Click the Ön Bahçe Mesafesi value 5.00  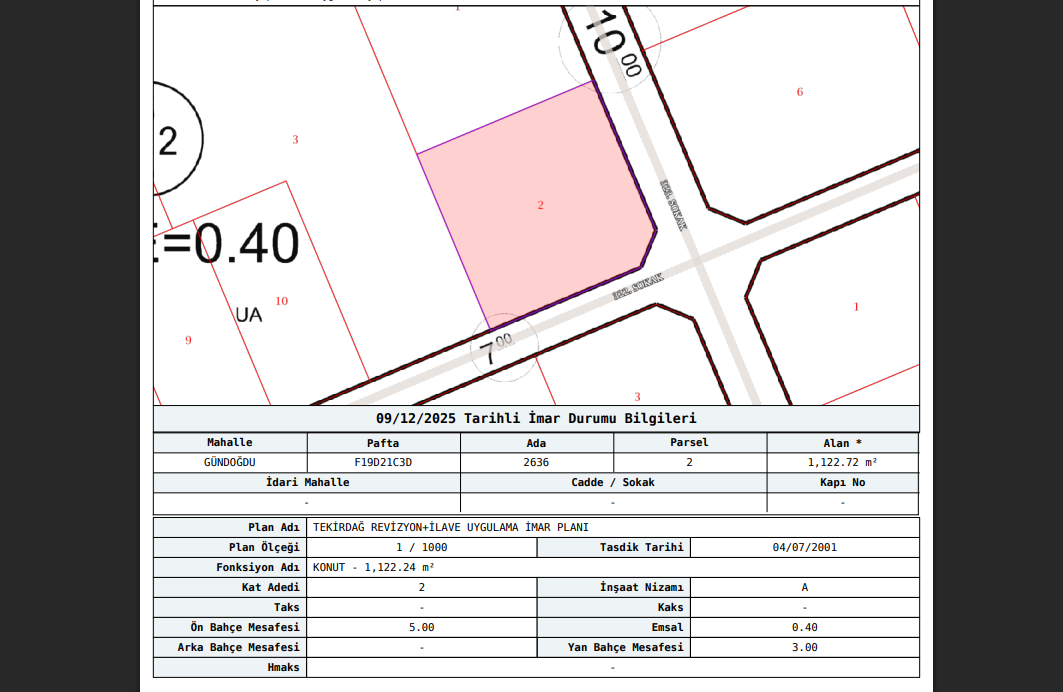coord(421,628)
